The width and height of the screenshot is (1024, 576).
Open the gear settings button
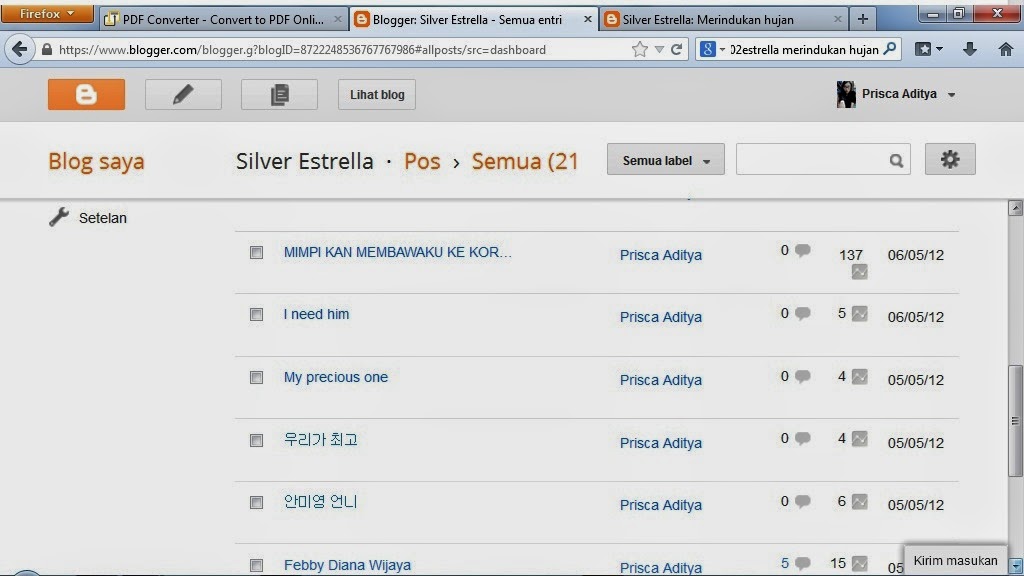950,159
